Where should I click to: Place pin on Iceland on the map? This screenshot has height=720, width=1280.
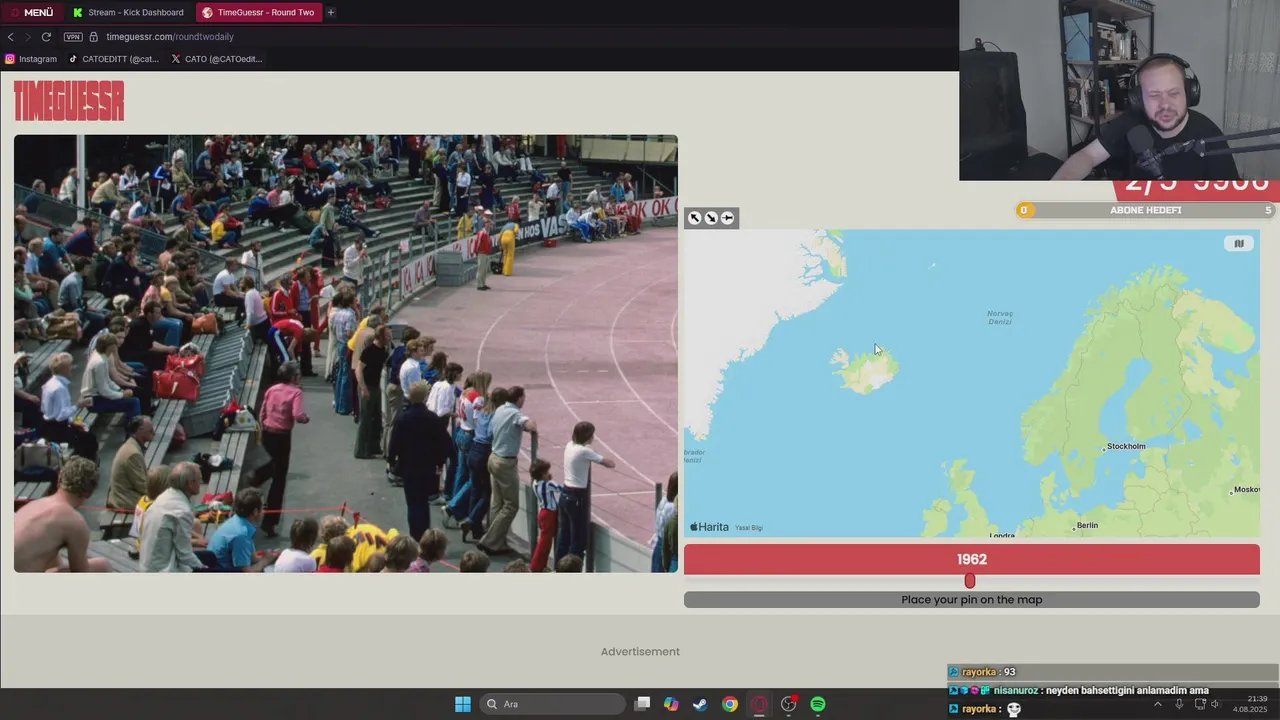coord(865,371)
